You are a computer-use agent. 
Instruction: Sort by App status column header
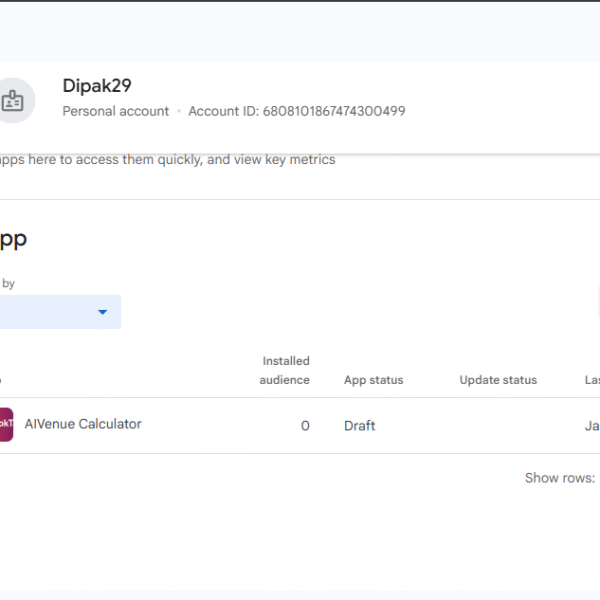click(x=373, y=380)
